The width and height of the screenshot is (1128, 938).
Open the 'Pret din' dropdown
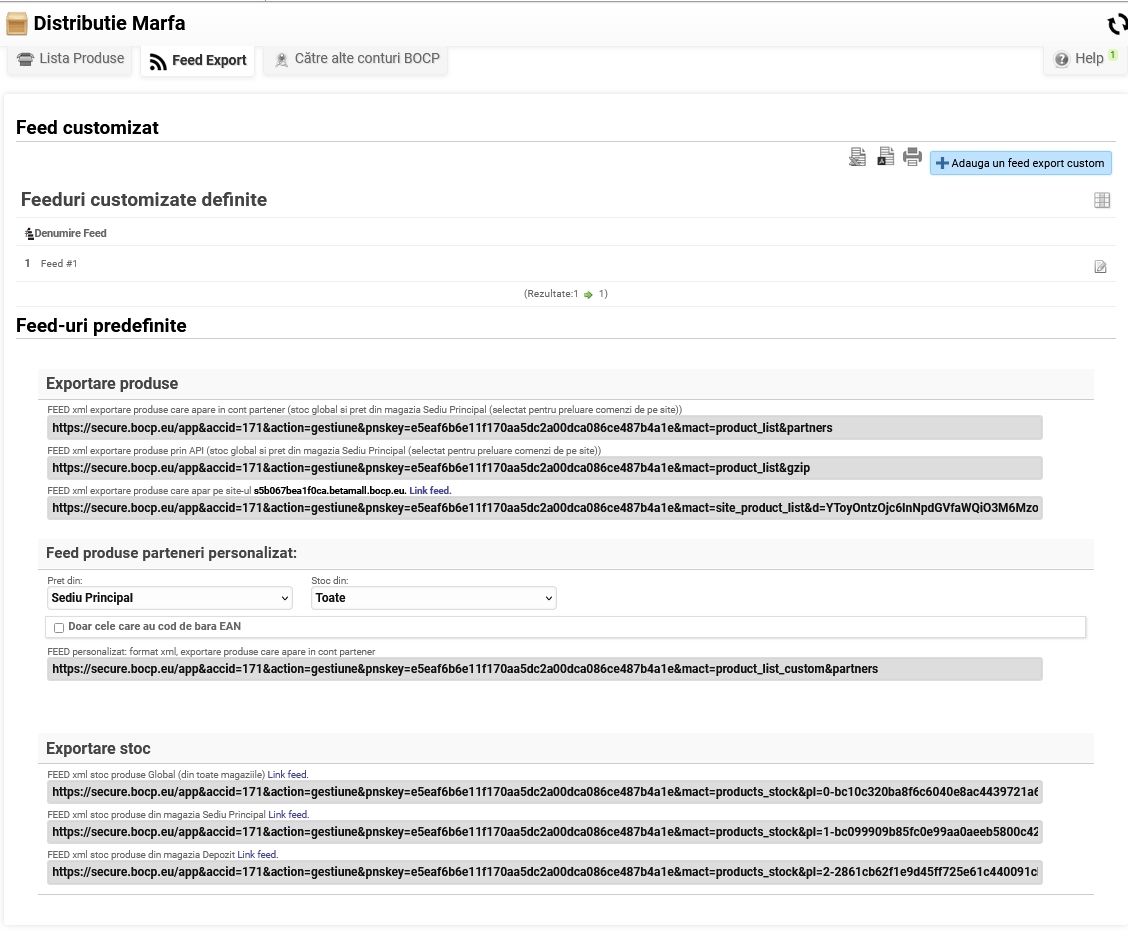click(x=170, y=598)
